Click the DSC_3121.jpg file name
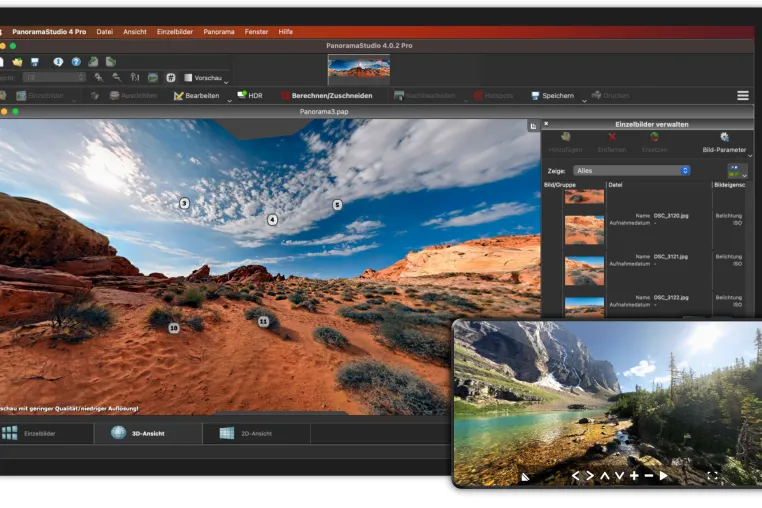Viewport: 762px width, 508px height. (x=671, y=256)
